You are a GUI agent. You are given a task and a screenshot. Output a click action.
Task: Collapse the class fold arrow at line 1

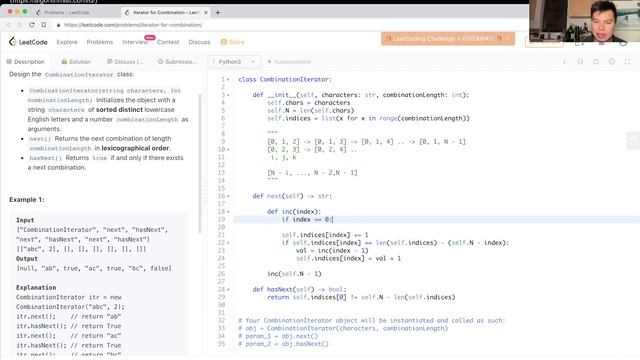228,80
